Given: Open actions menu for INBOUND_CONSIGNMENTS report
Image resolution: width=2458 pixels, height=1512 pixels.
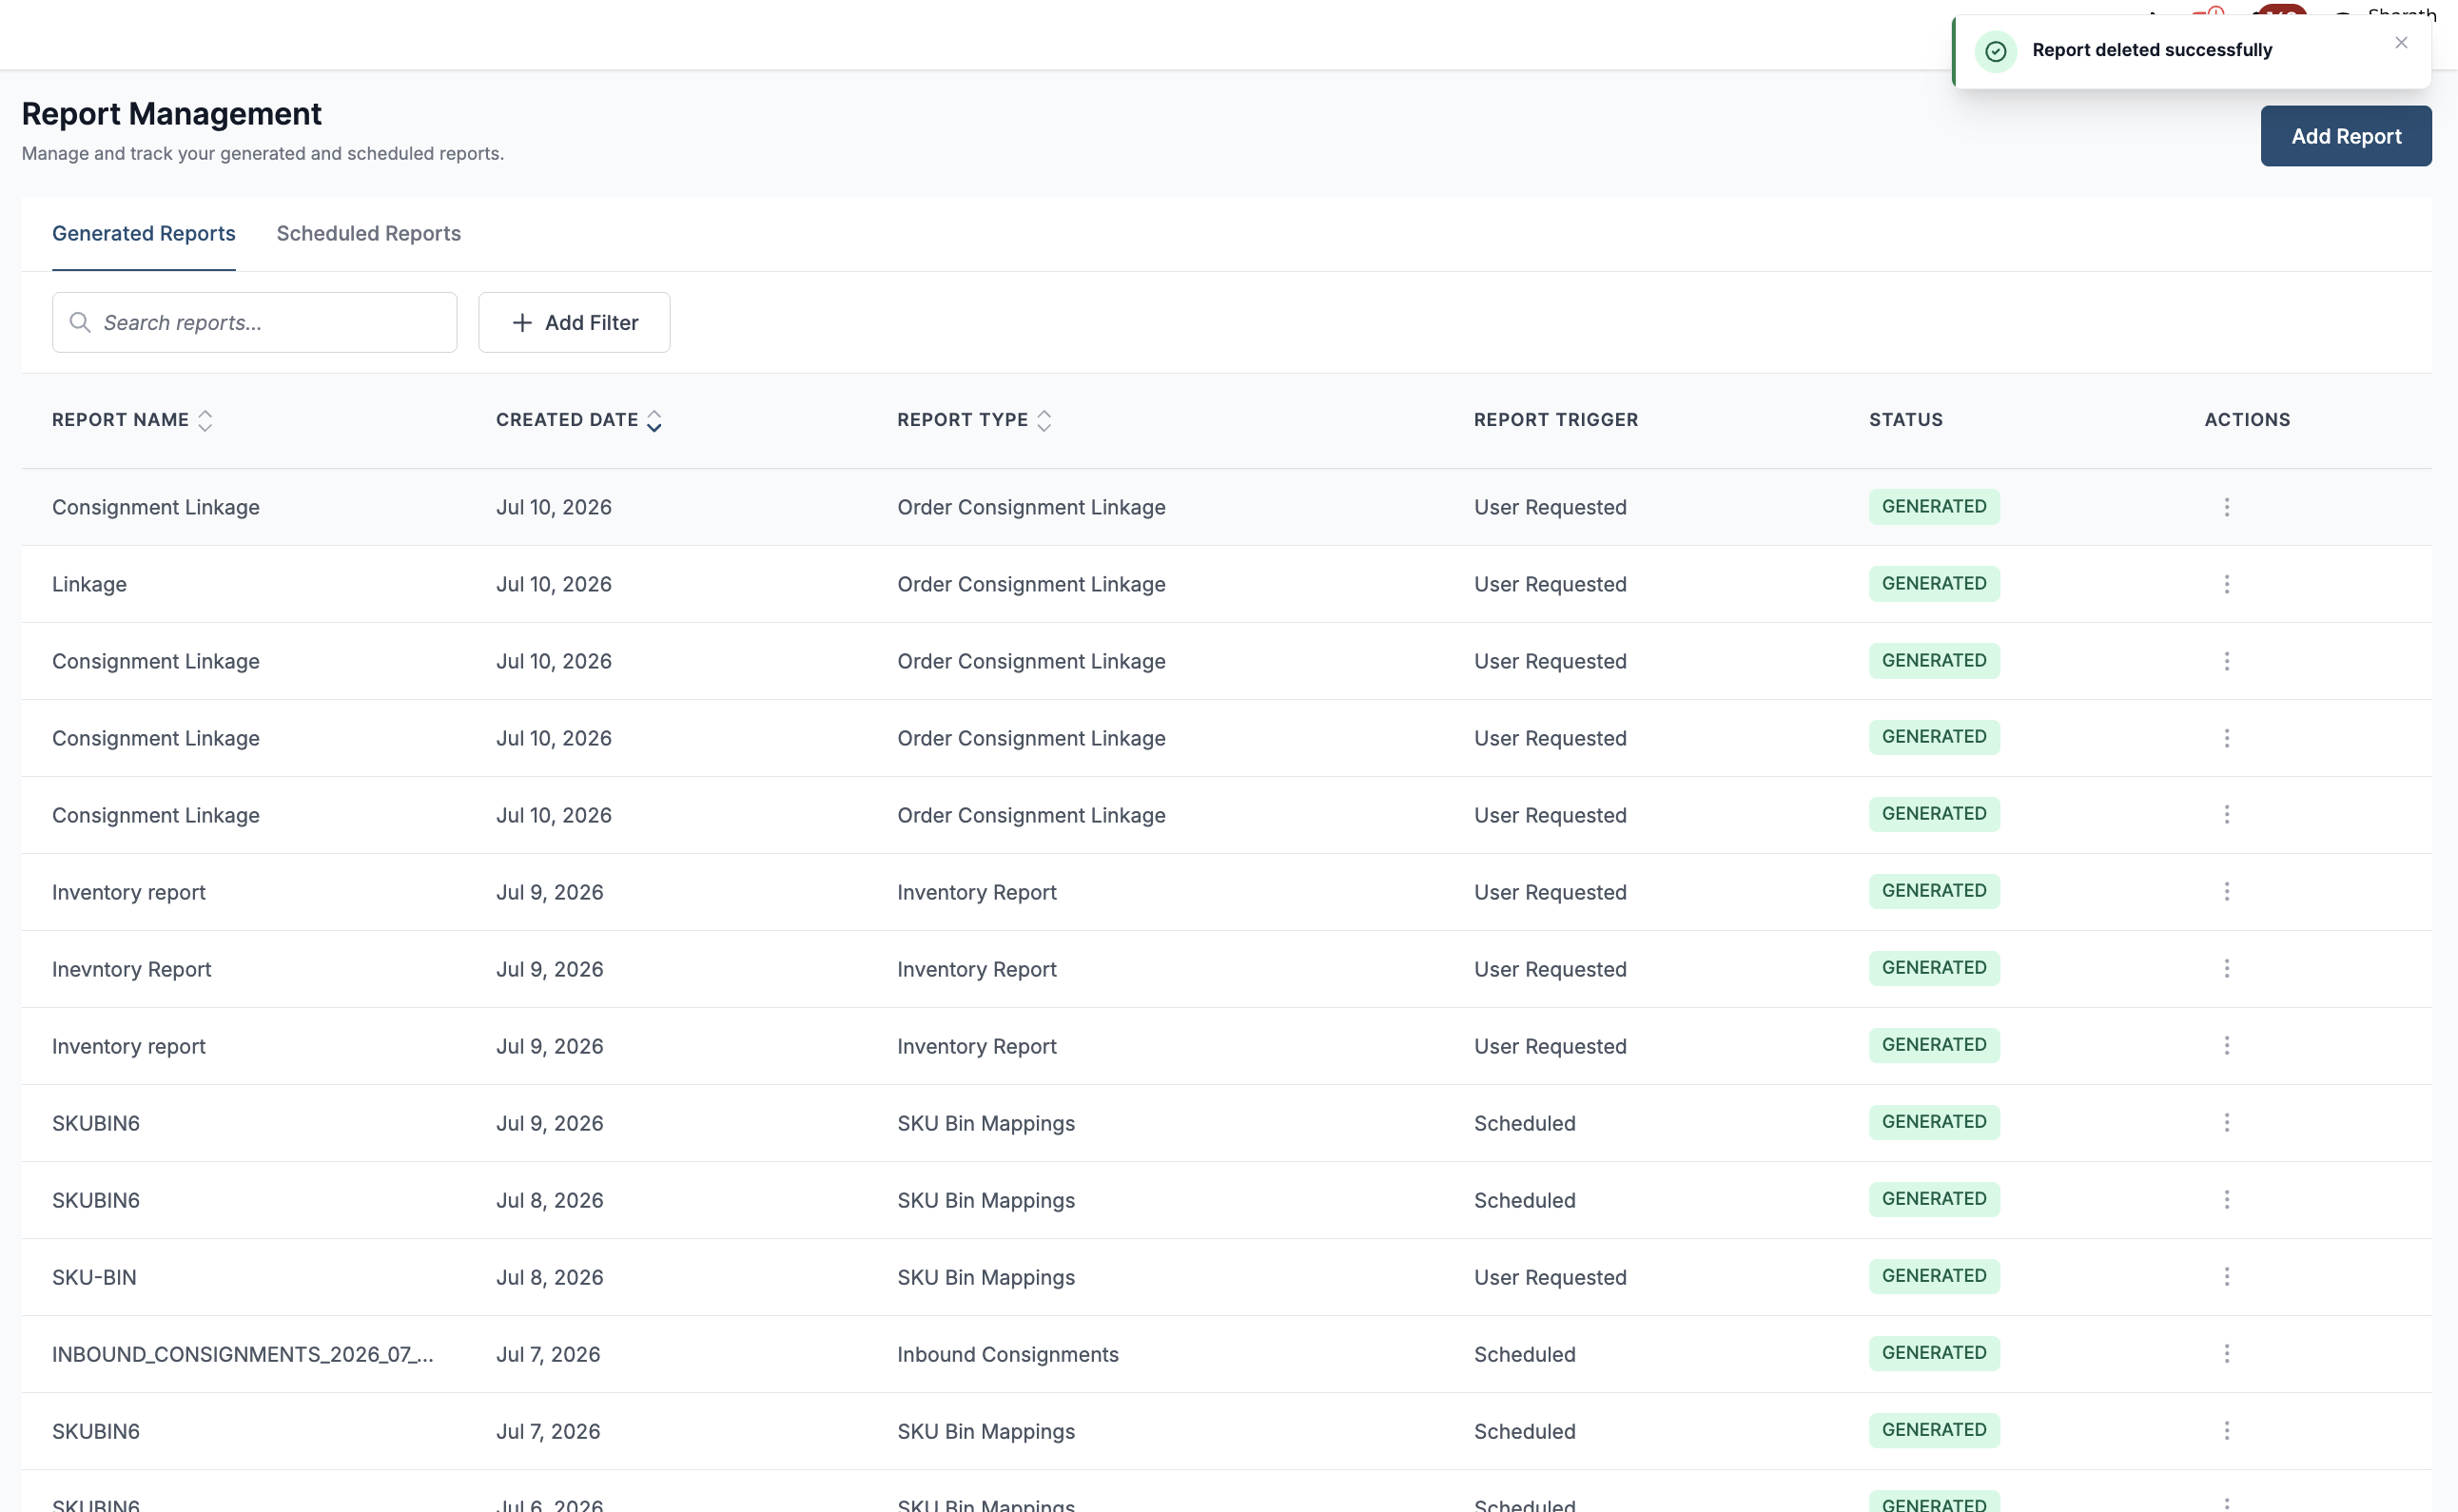Looking at the screenshot, I should 2226,1354.
